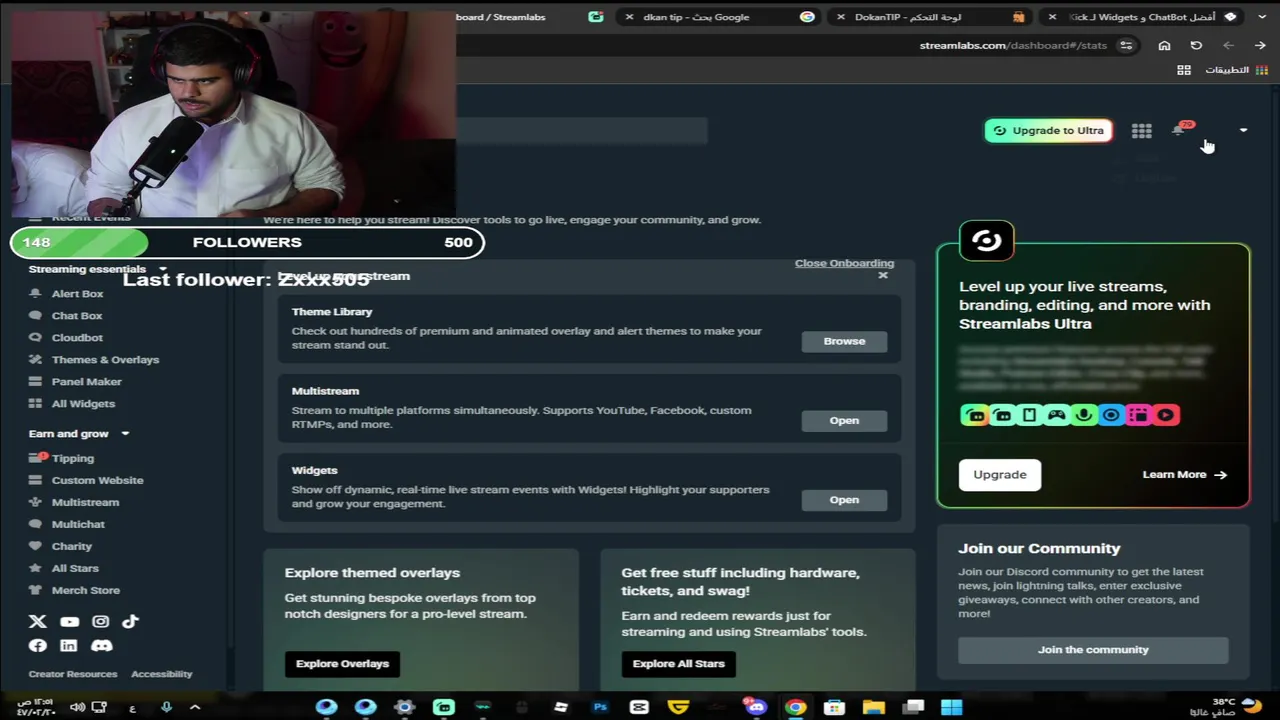Click the red play icon in the Ultra card
The width and height of the screenshot is (1280, 720).
[x=1166, y=415]
